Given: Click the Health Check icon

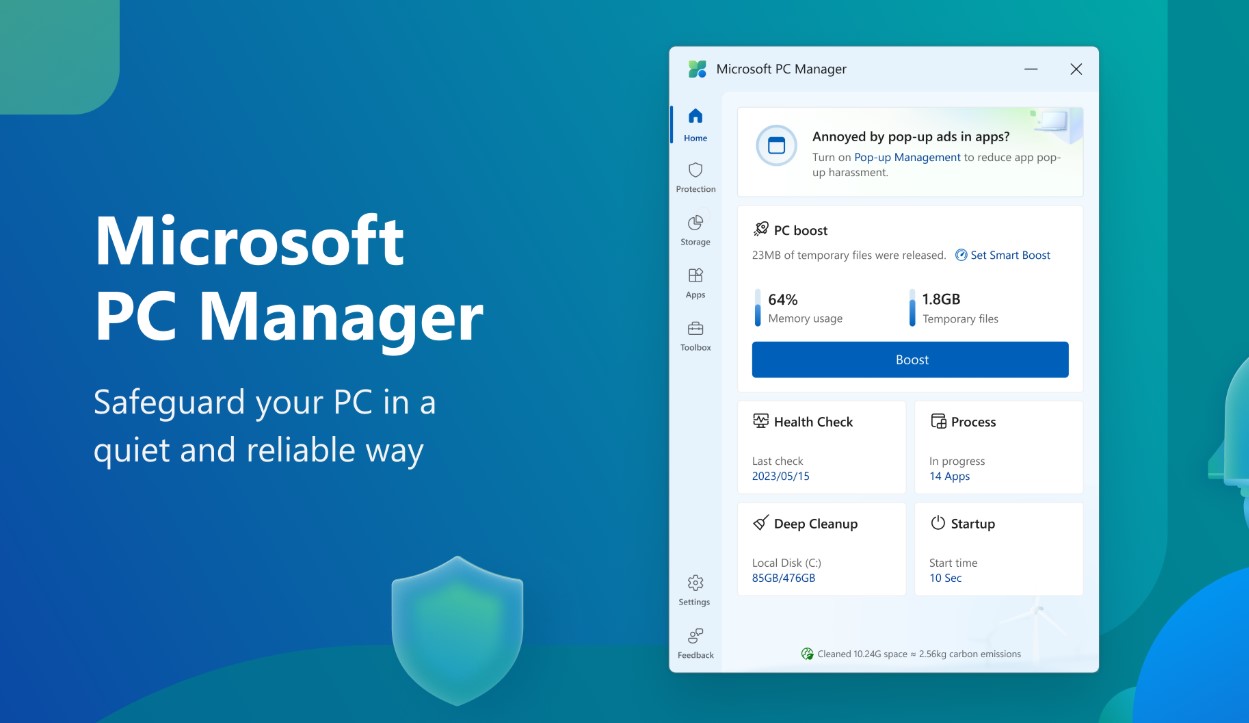Looking at the screenshot, I should (x=762, y=421).
